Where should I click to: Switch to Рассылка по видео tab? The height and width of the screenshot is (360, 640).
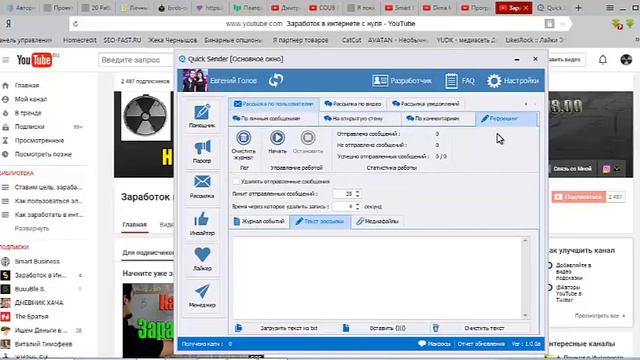click(x=353, y=104)
